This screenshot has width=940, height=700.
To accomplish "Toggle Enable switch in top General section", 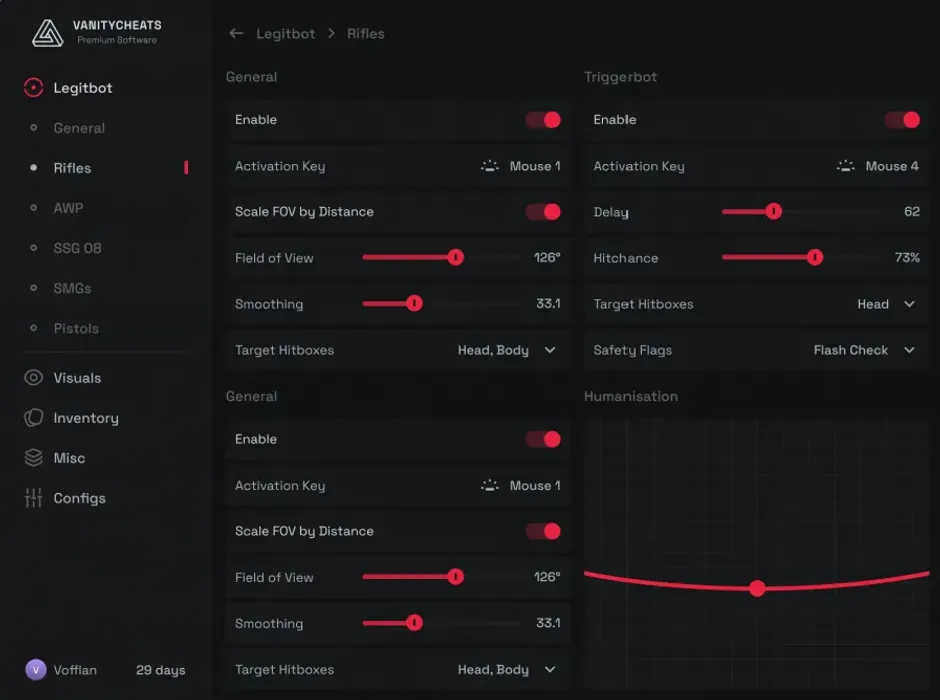I will coord(543,120).
